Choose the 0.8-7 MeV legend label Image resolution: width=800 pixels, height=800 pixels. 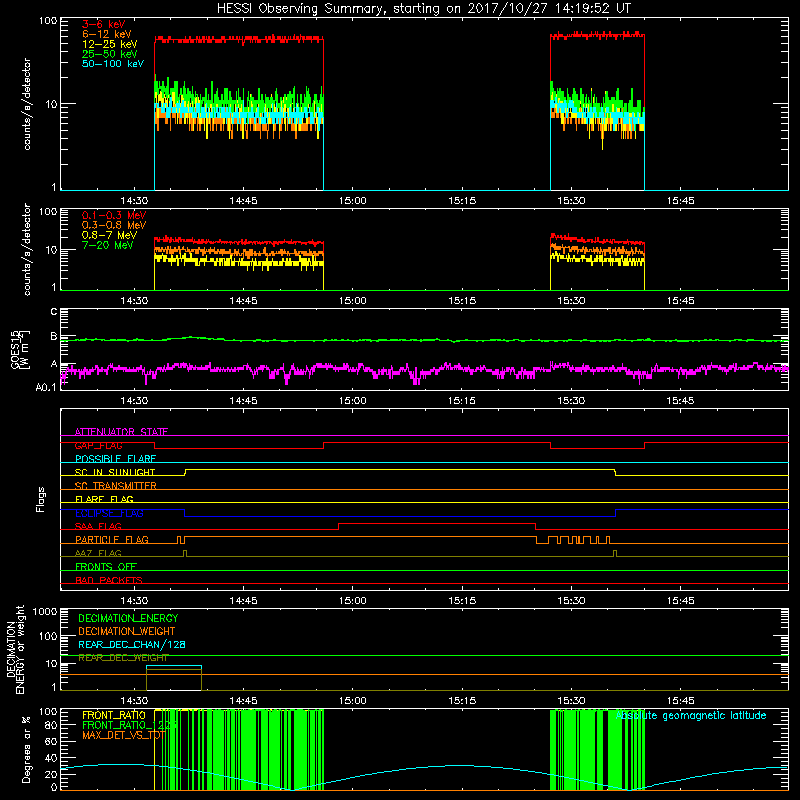109,235
